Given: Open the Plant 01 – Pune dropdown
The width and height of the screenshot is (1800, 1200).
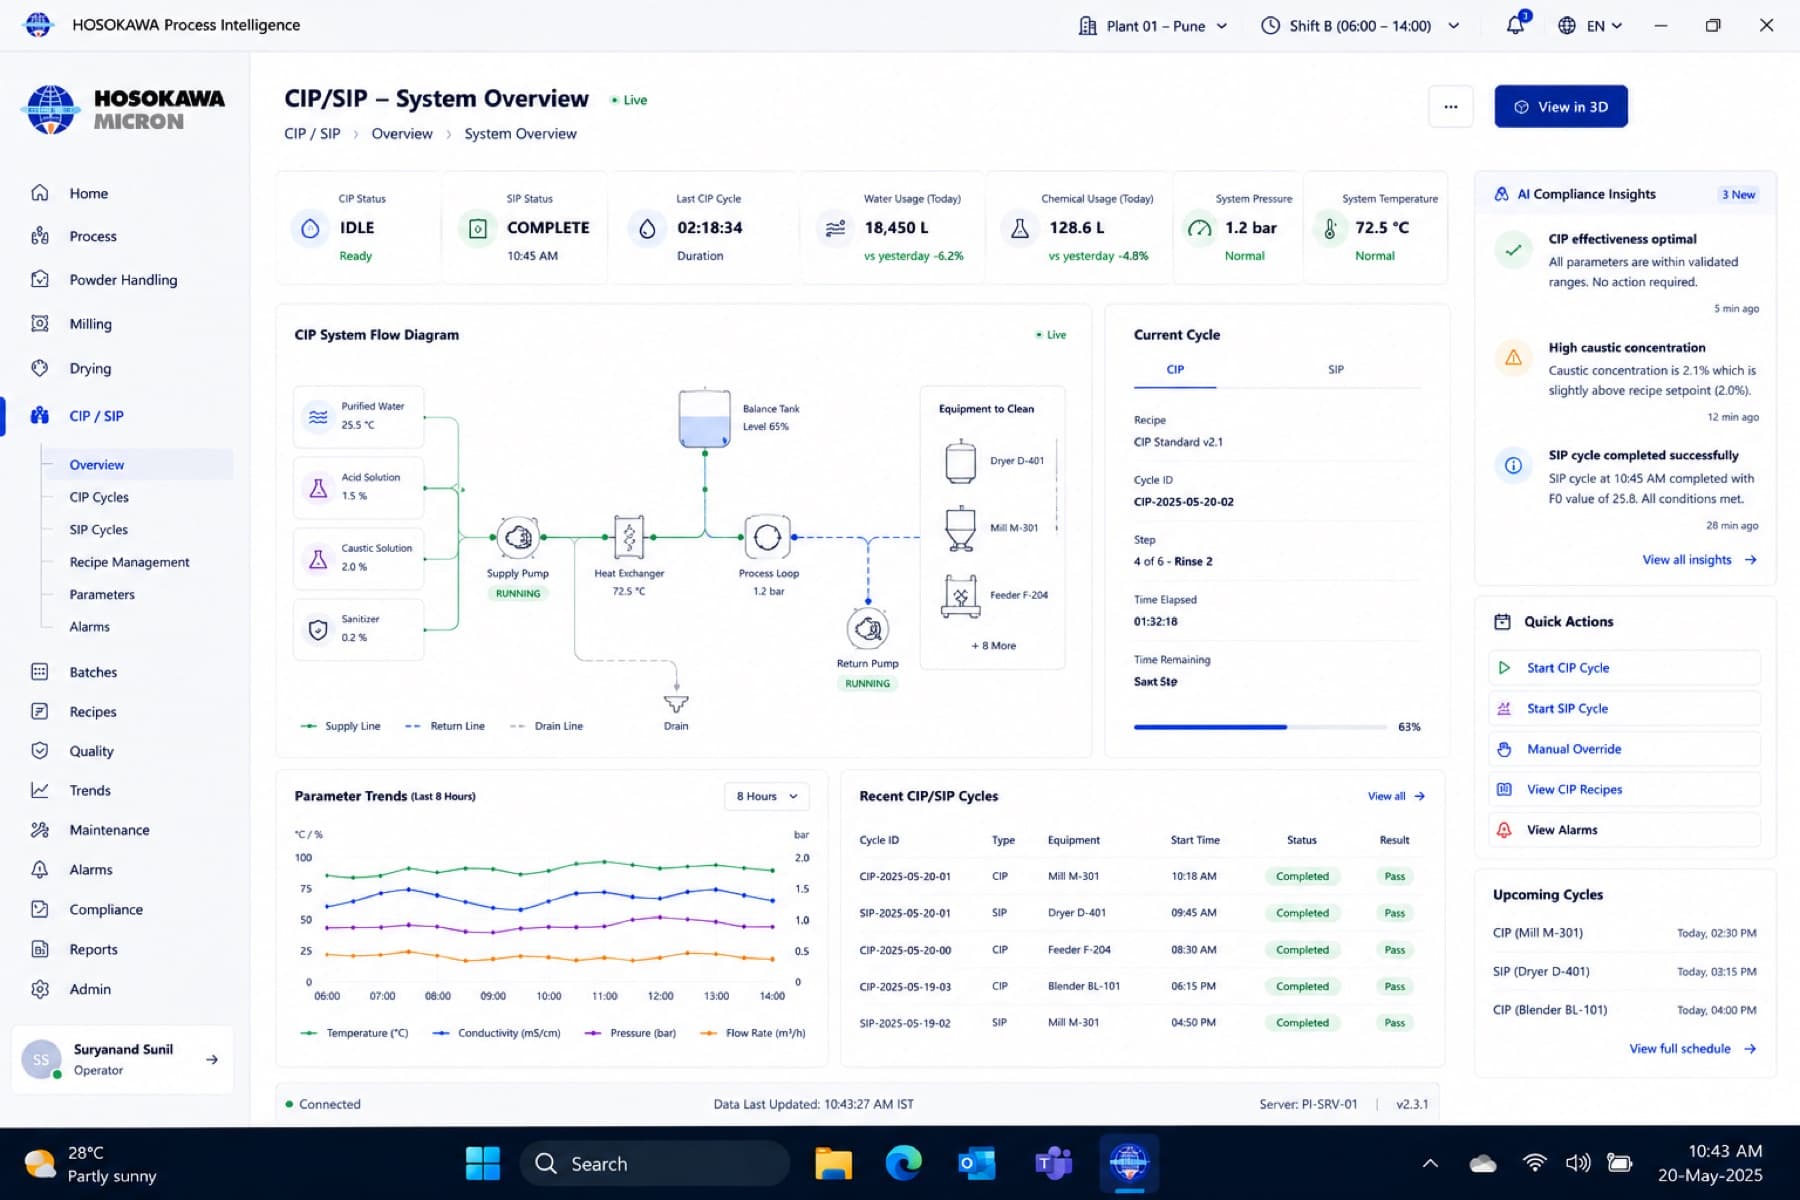Looking at the screenshot, I should pos(1153,26).
